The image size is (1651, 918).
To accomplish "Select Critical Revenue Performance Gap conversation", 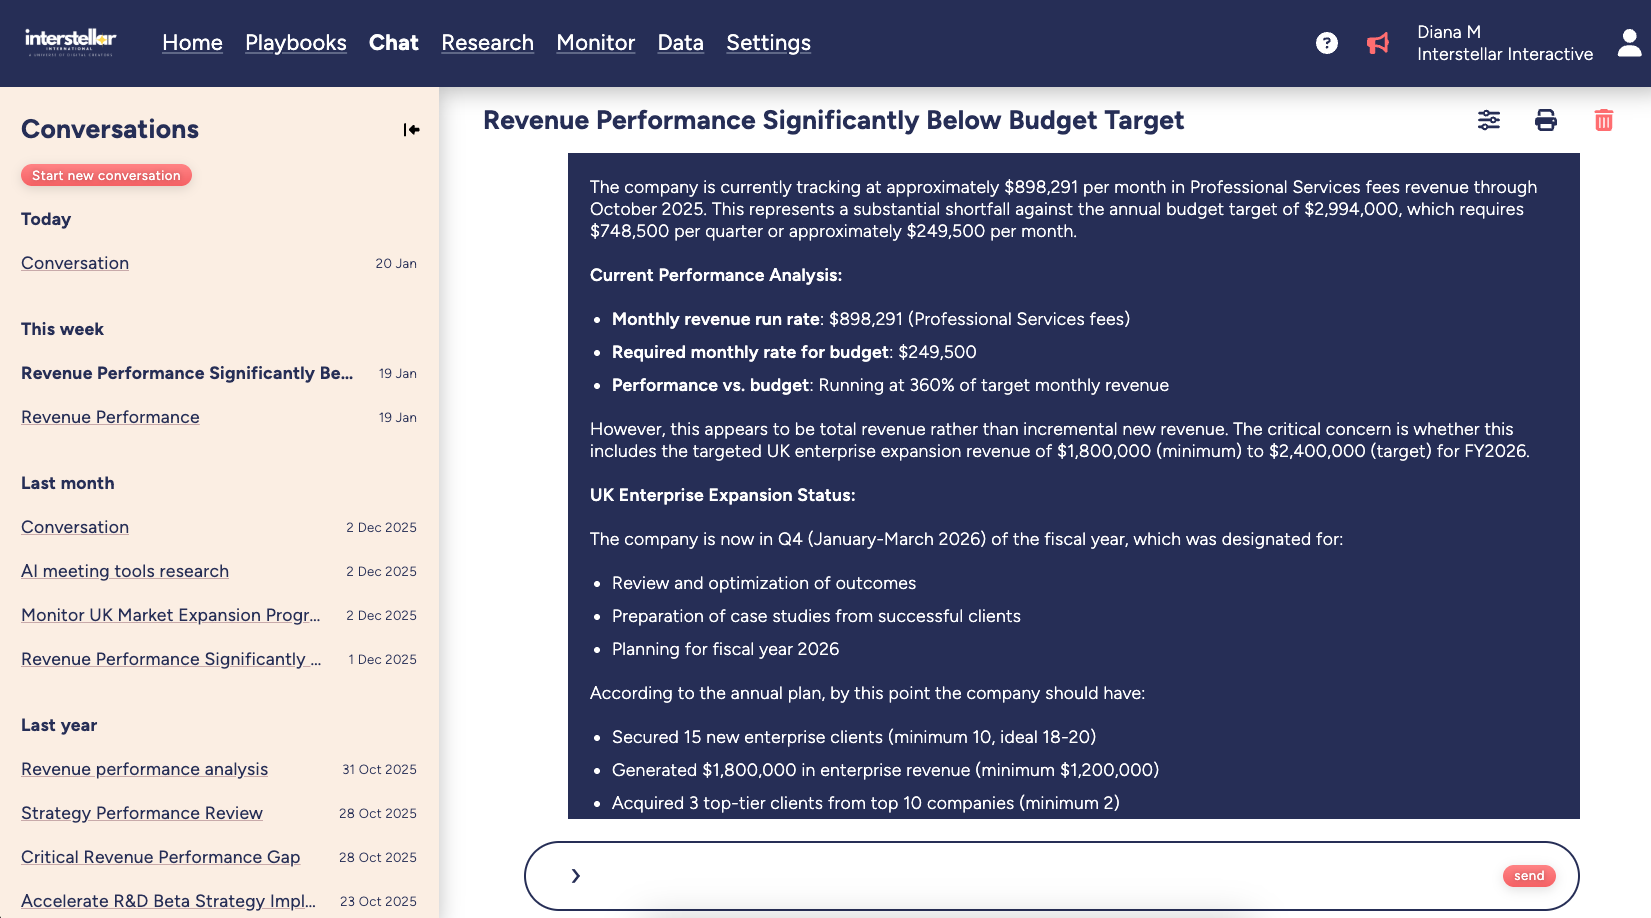I will coord(160,857).
